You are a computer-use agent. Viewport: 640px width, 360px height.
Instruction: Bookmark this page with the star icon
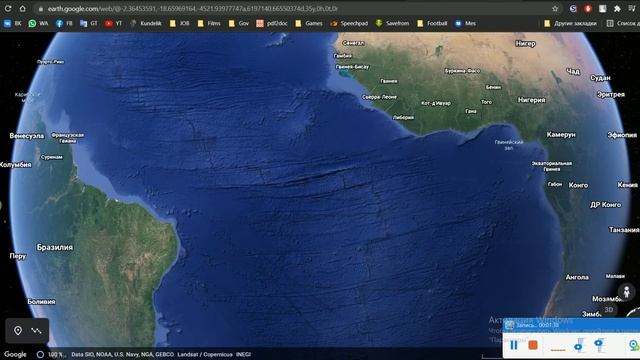click(x=555, y=9)
